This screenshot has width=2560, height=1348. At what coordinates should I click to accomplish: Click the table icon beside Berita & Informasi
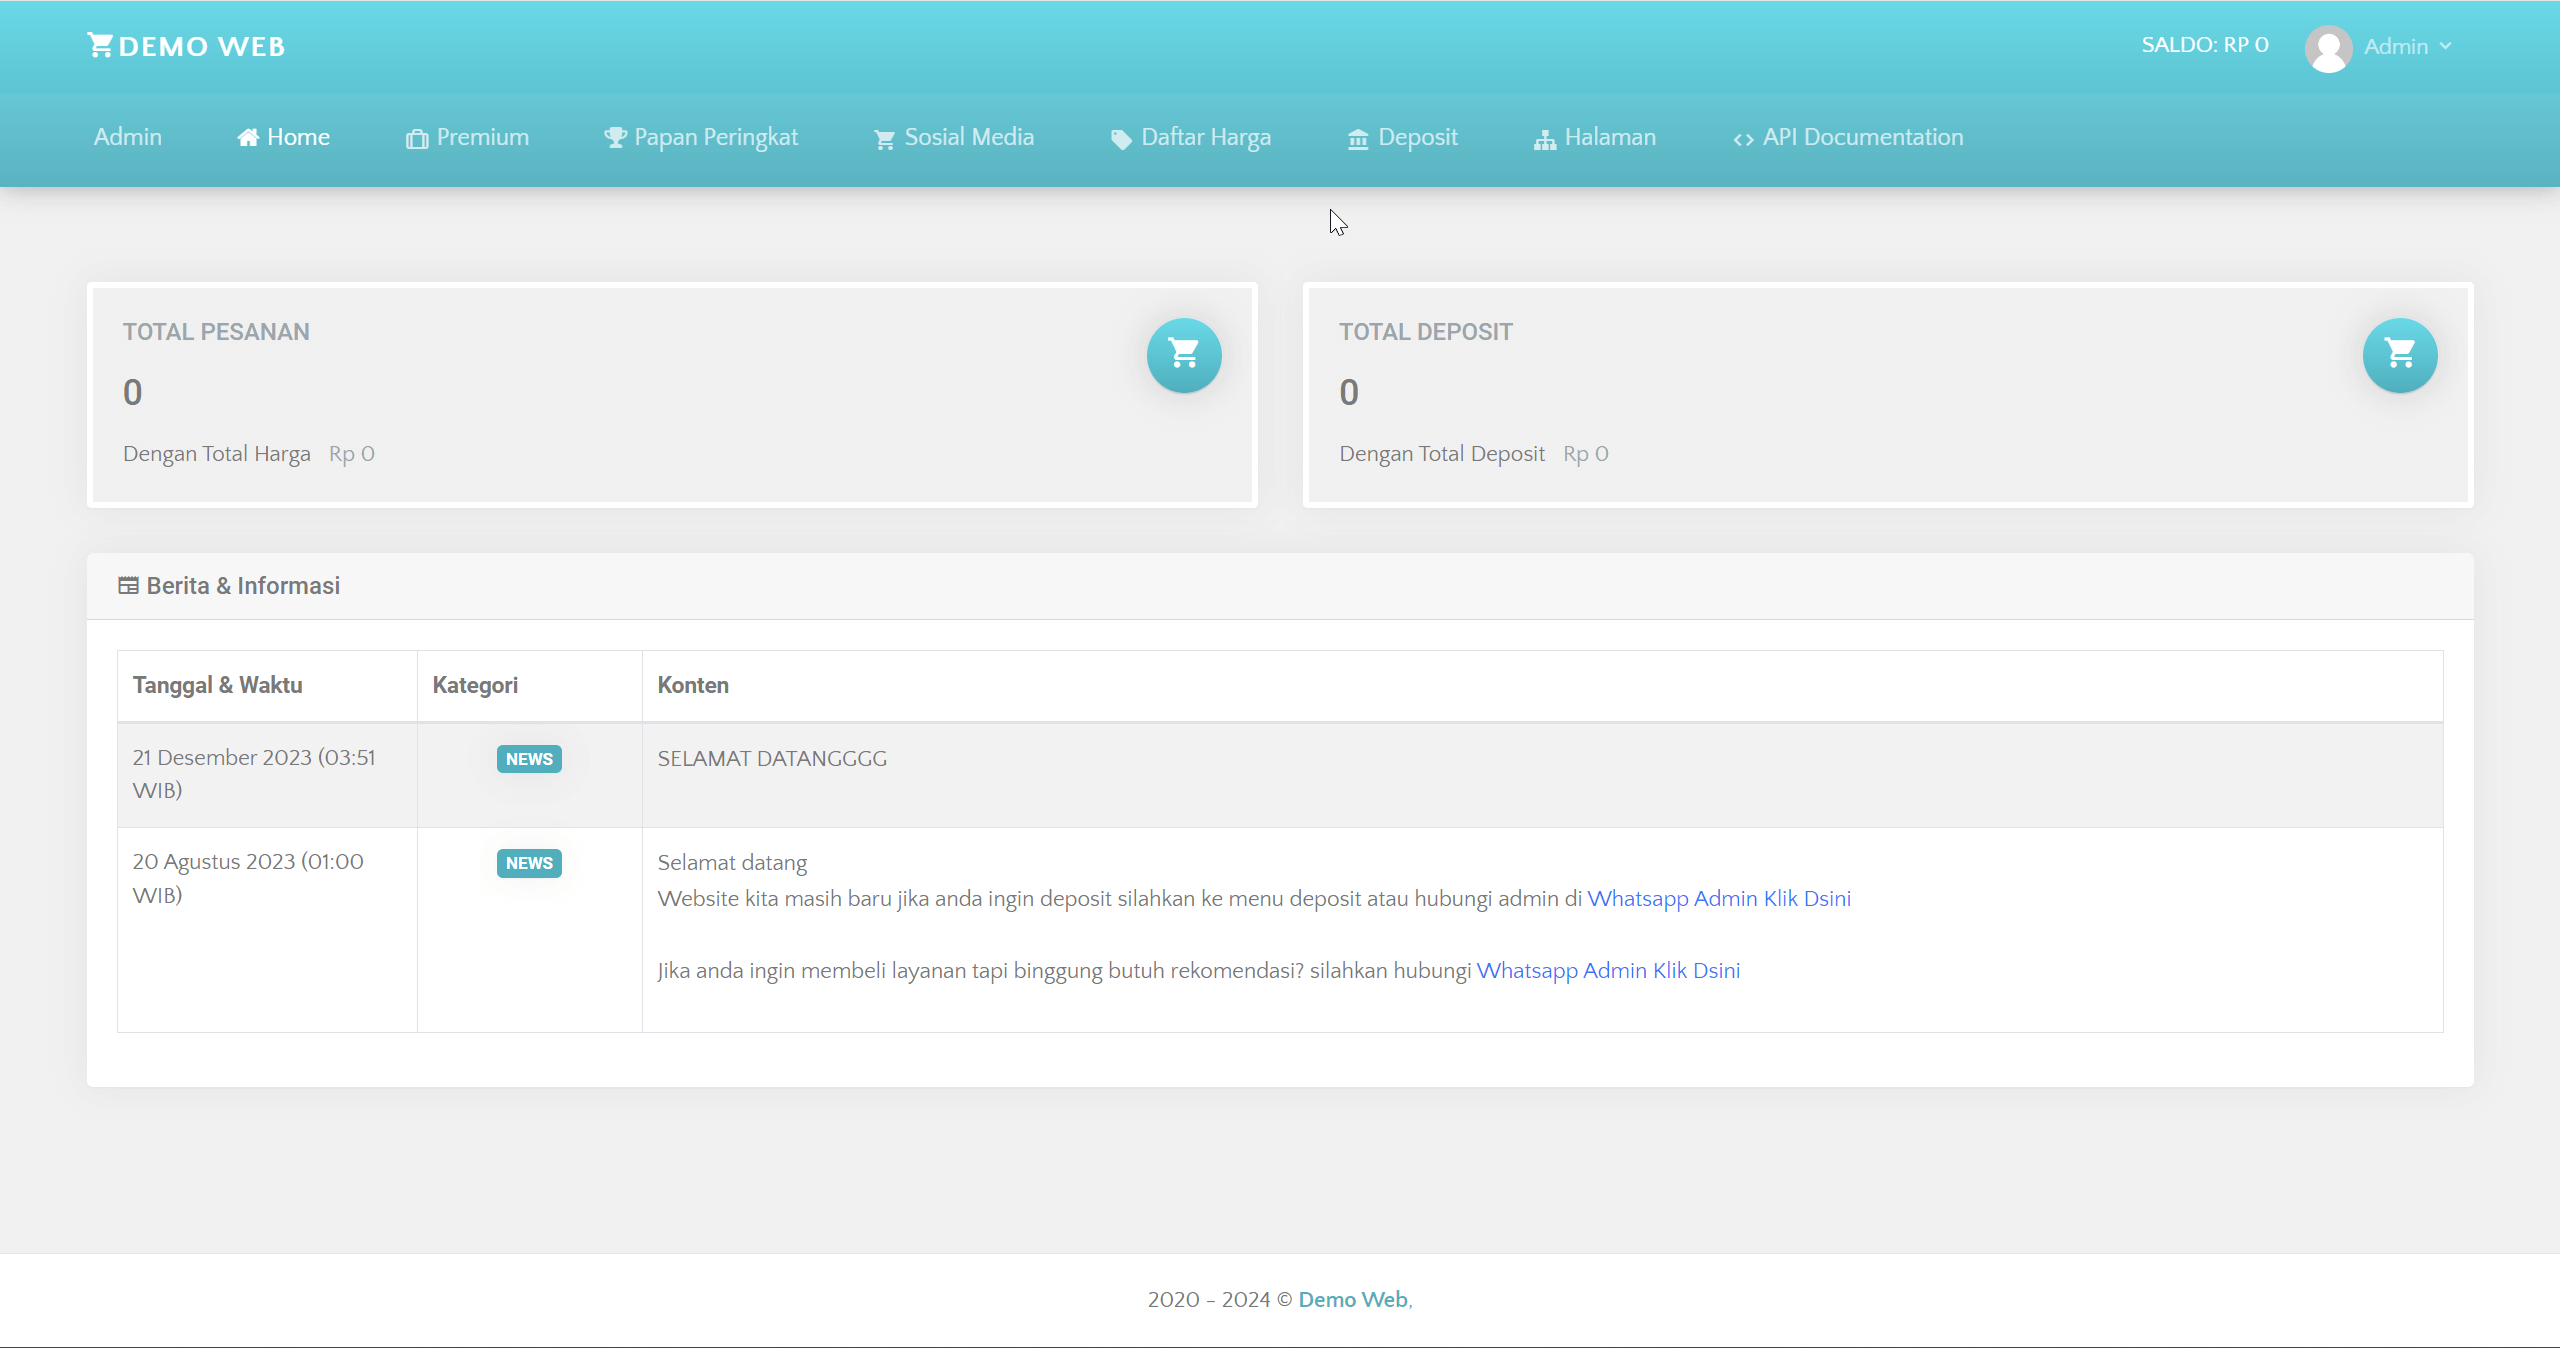tap(128, 586)
